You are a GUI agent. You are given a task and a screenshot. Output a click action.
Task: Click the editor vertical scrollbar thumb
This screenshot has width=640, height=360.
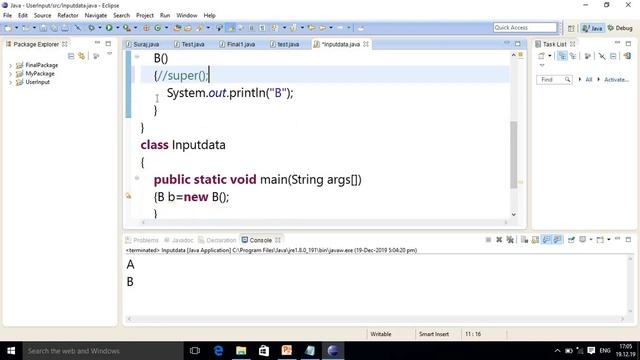pyautogui.click(x=514, y=155)
